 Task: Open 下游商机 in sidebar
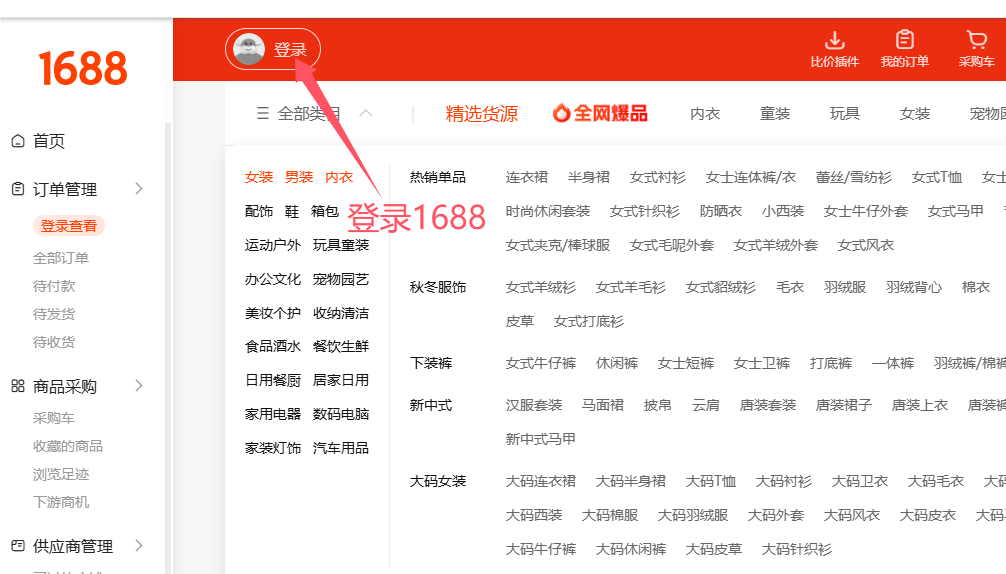(x=61, y=502)
